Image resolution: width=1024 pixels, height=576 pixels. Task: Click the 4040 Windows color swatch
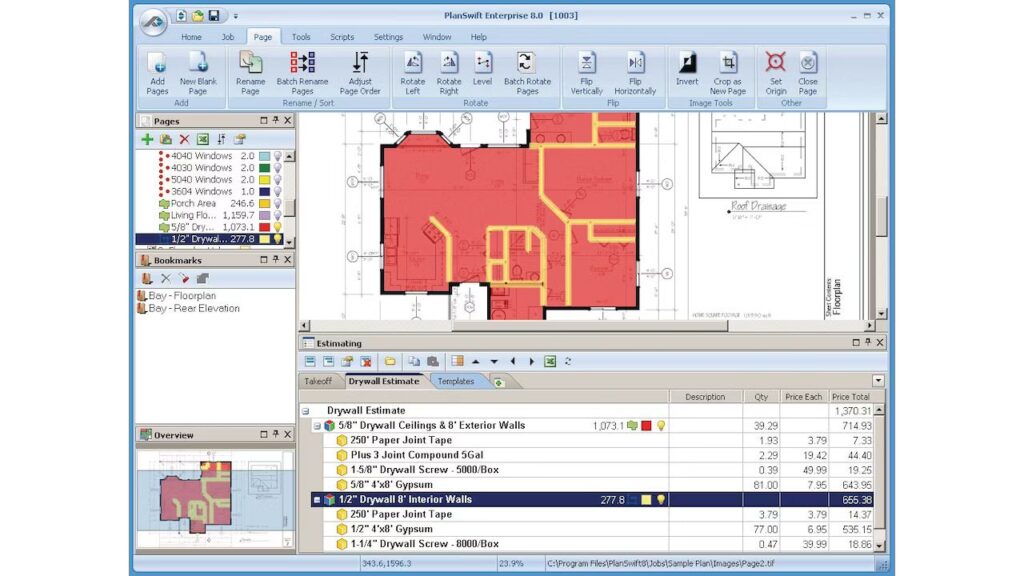tap(264, 156)
